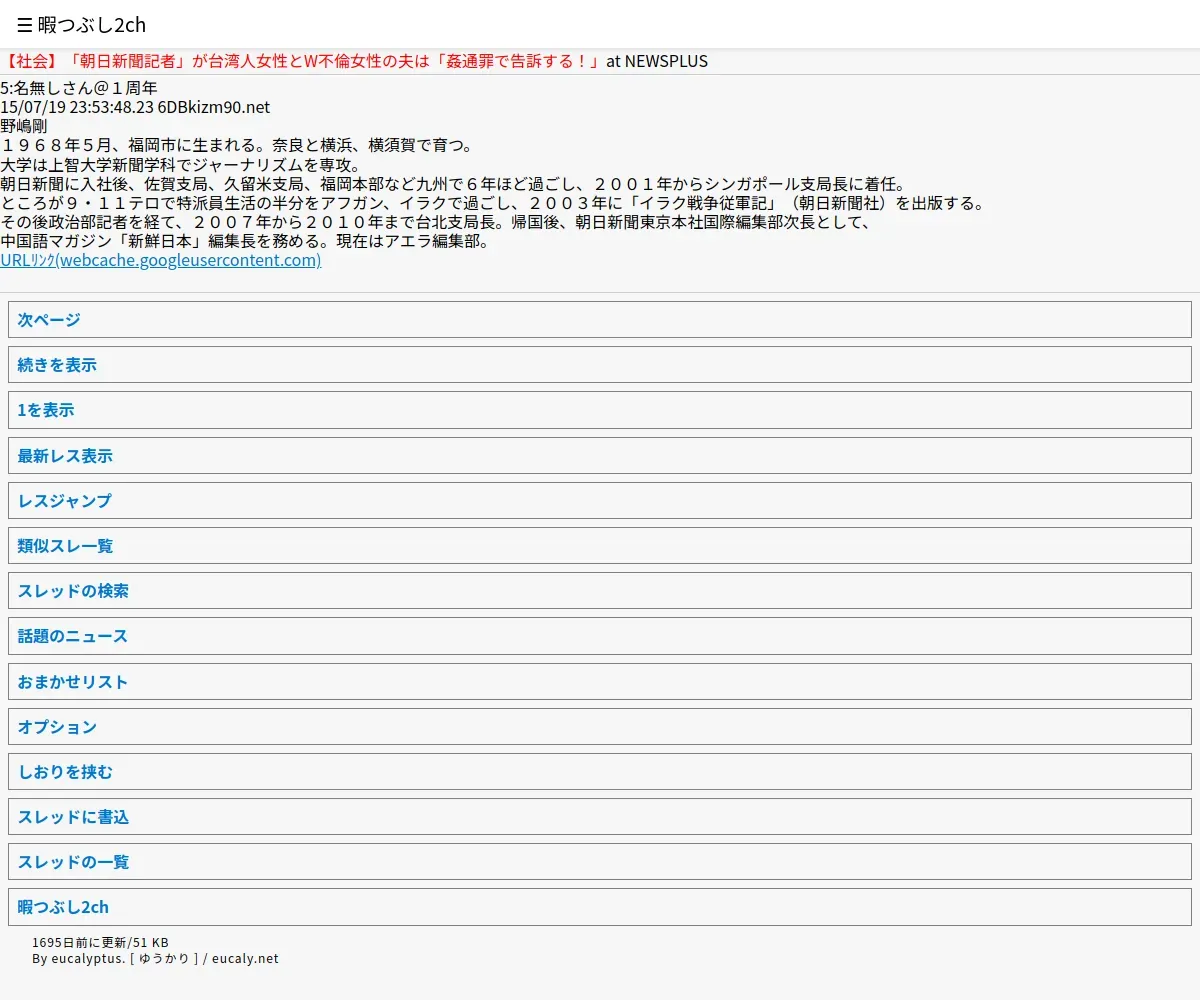
Task: Go to 次ページ
Action: 600,320
